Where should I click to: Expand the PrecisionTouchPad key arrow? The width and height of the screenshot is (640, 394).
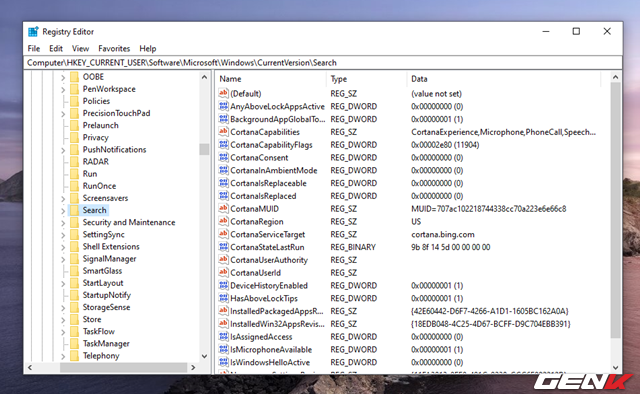[63, 114]
